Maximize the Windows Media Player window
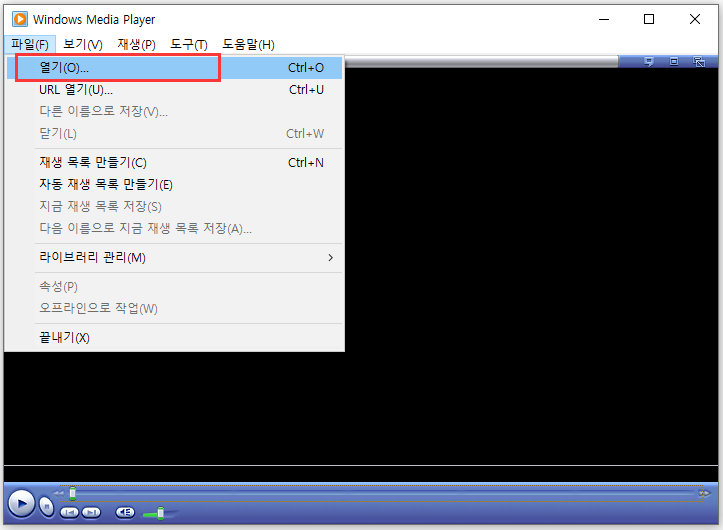Viewport: 723px width, 530px height. [x=649, y=19]
